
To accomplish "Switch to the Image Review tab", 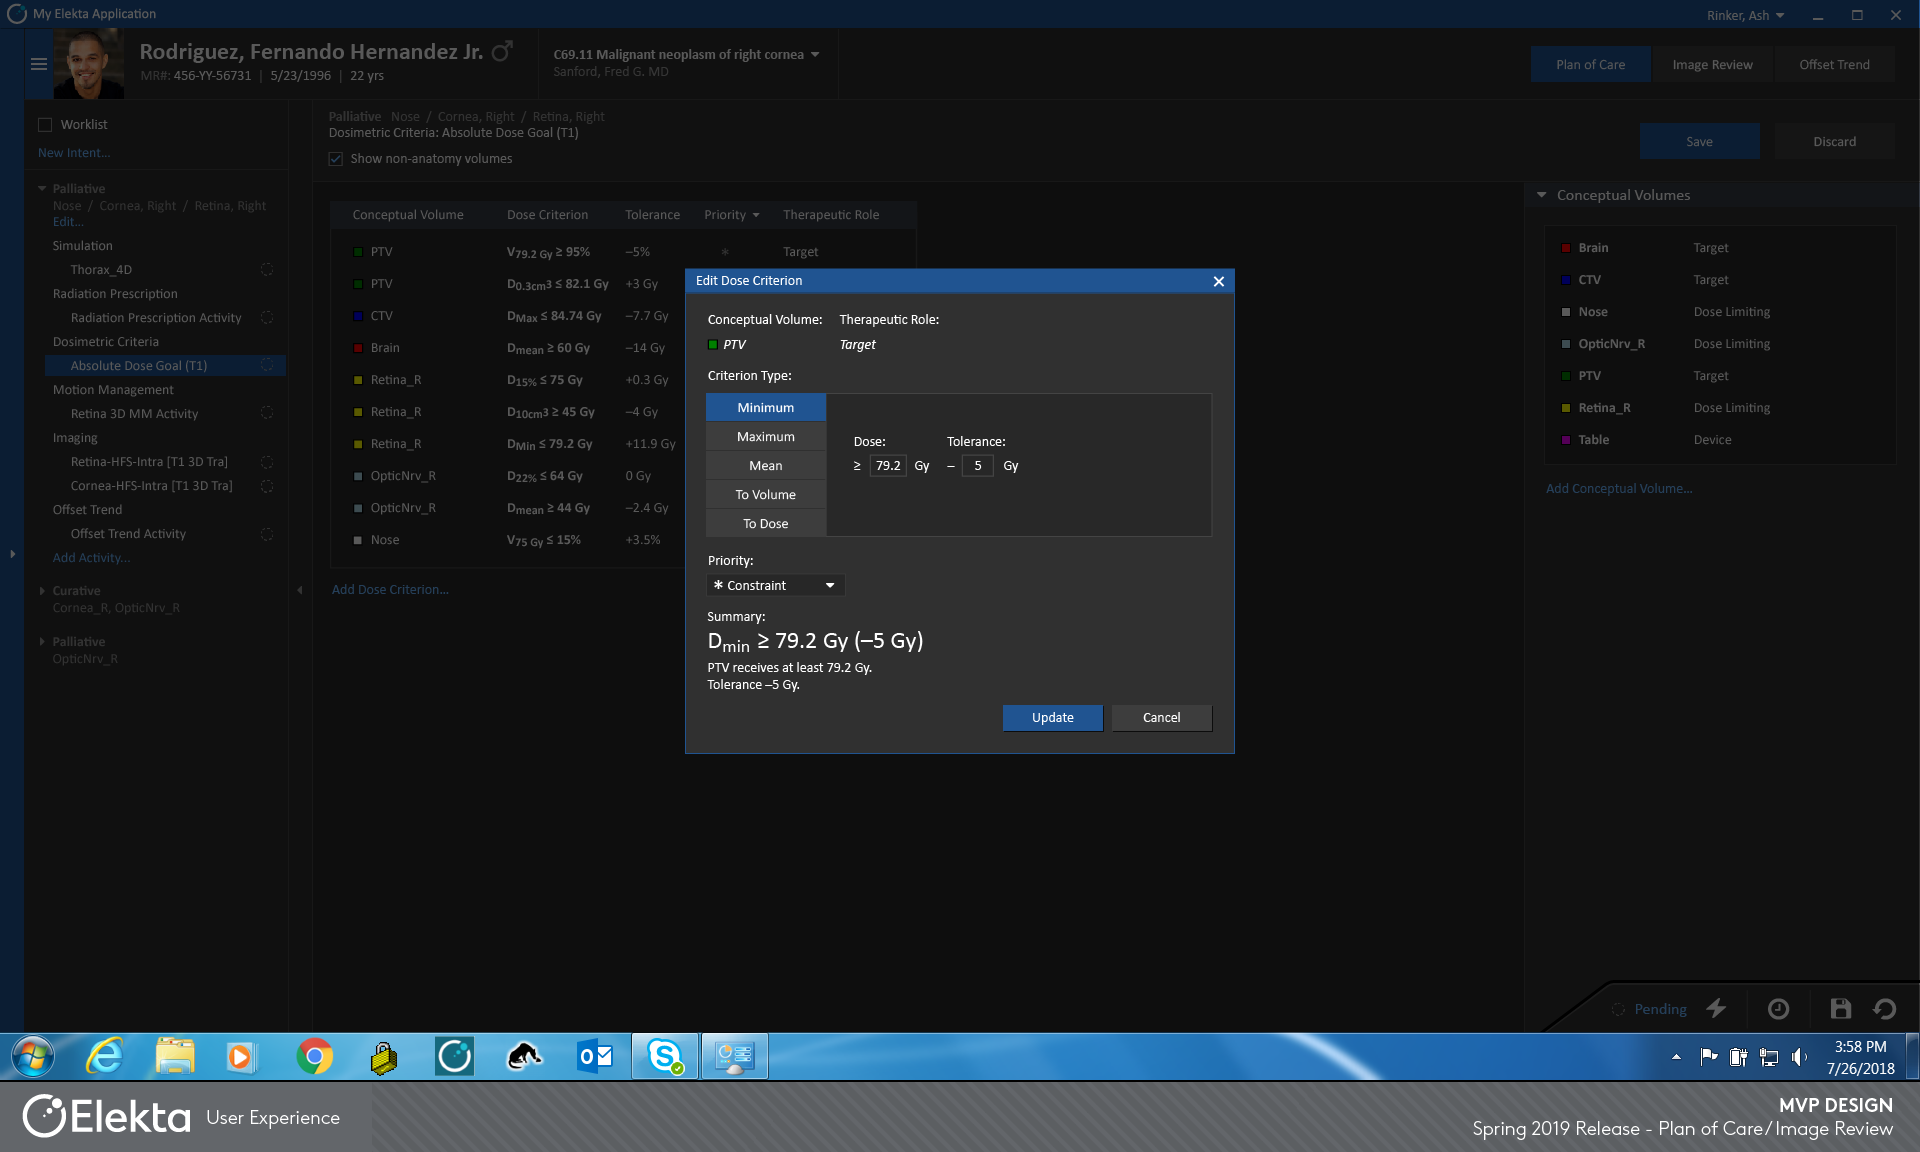I will (x=1712, y=63).
